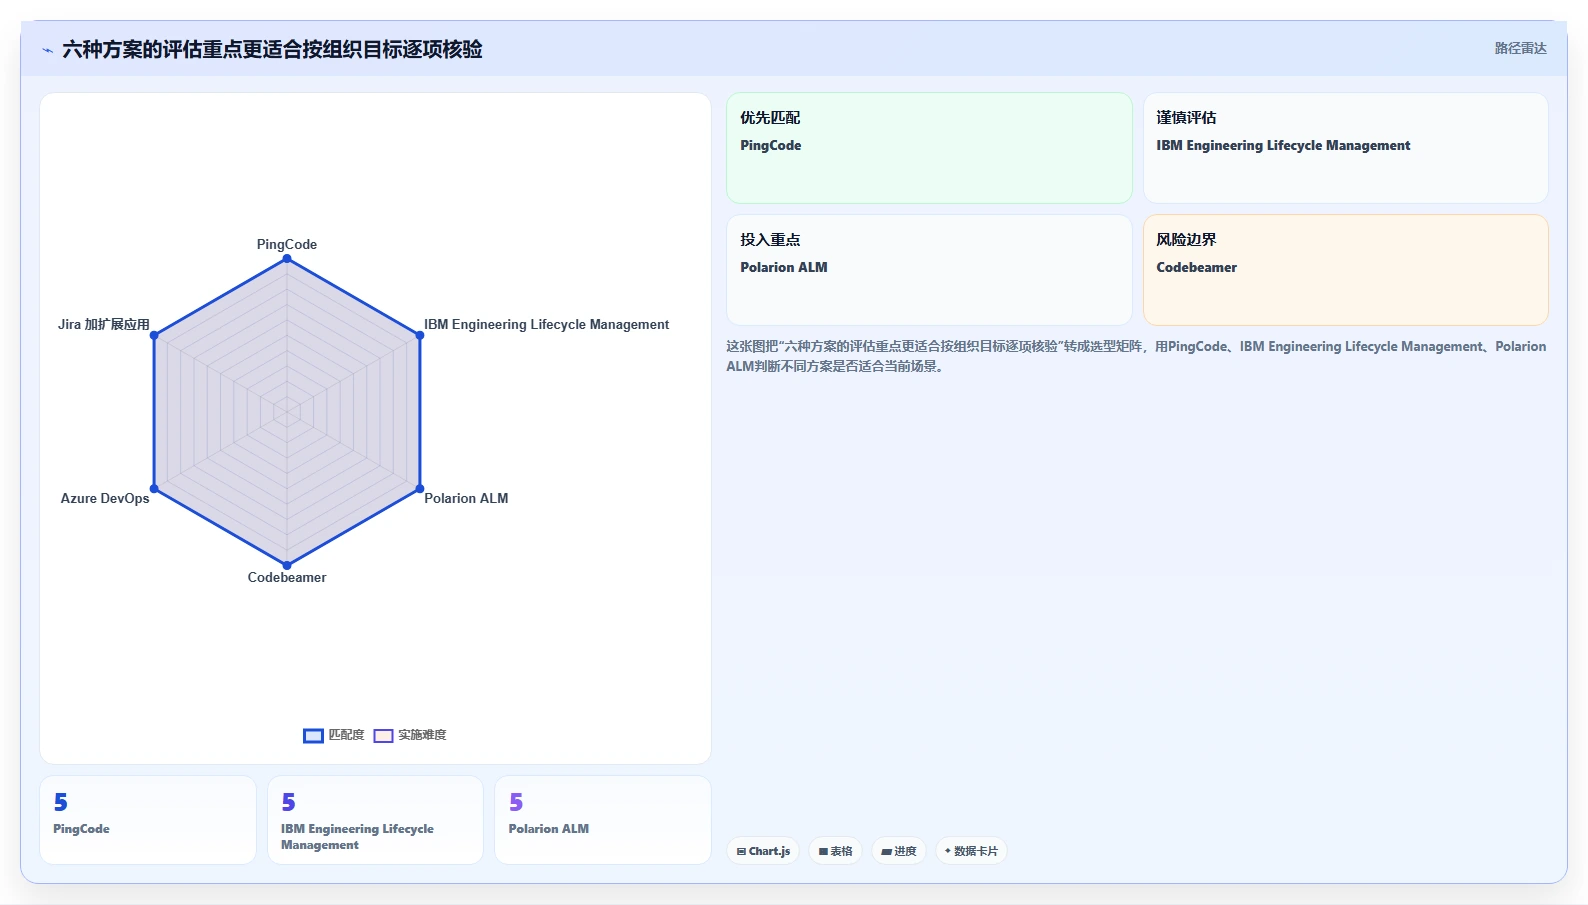This screenshot has width=1588, height=905.
Task: Select the 投入重点 Polarion ALM card
Action: point(929,270)
